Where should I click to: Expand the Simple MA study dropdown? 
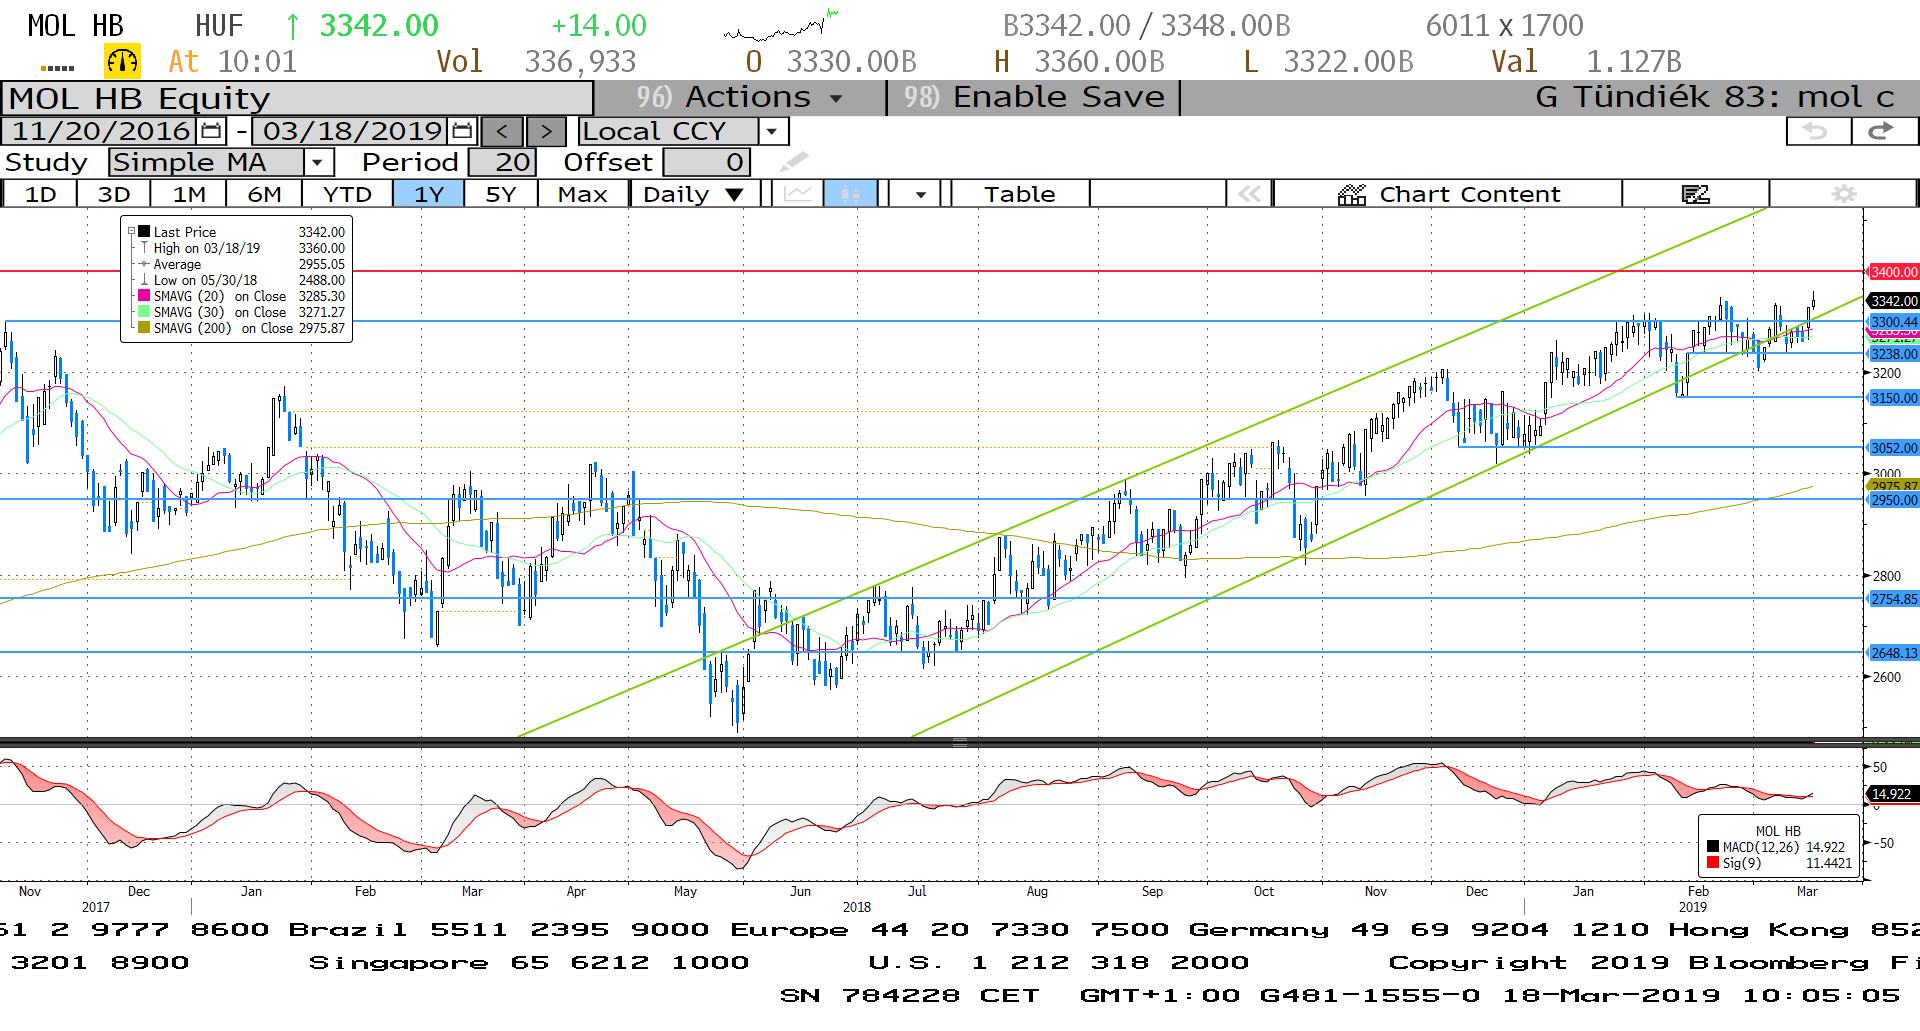317,162
